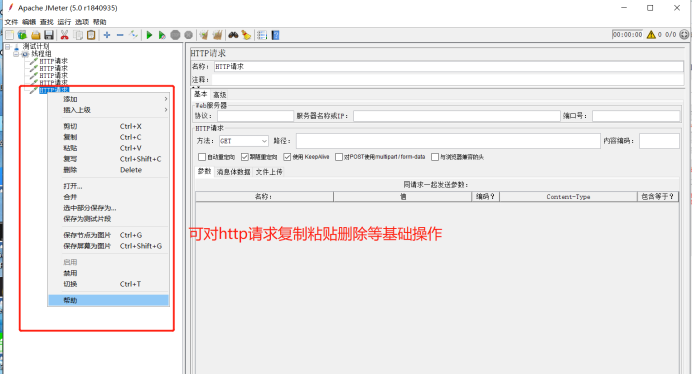Choose 切换 in the context menu
Viewport: 692px width, 374px height.
tap(109, 284)
